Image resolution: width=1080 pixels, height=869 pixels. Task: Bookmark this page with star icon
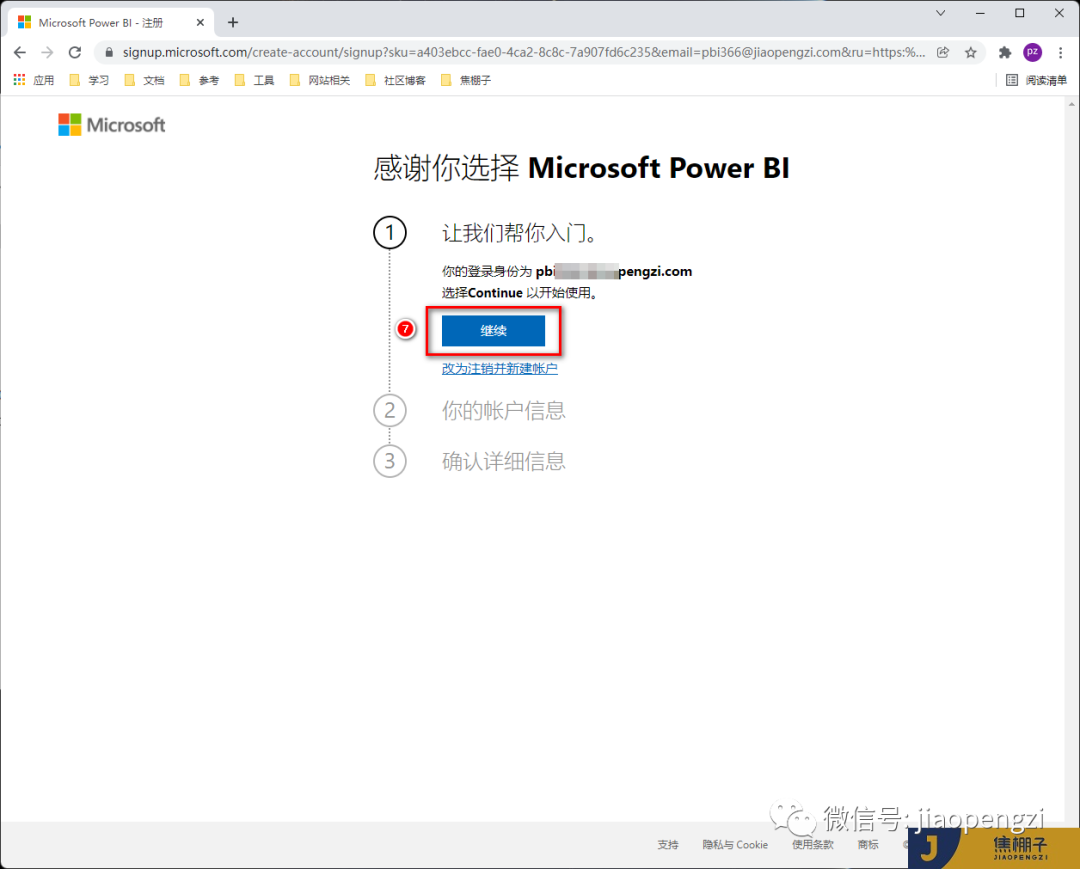pyautogui.click(x=970, y=52)
